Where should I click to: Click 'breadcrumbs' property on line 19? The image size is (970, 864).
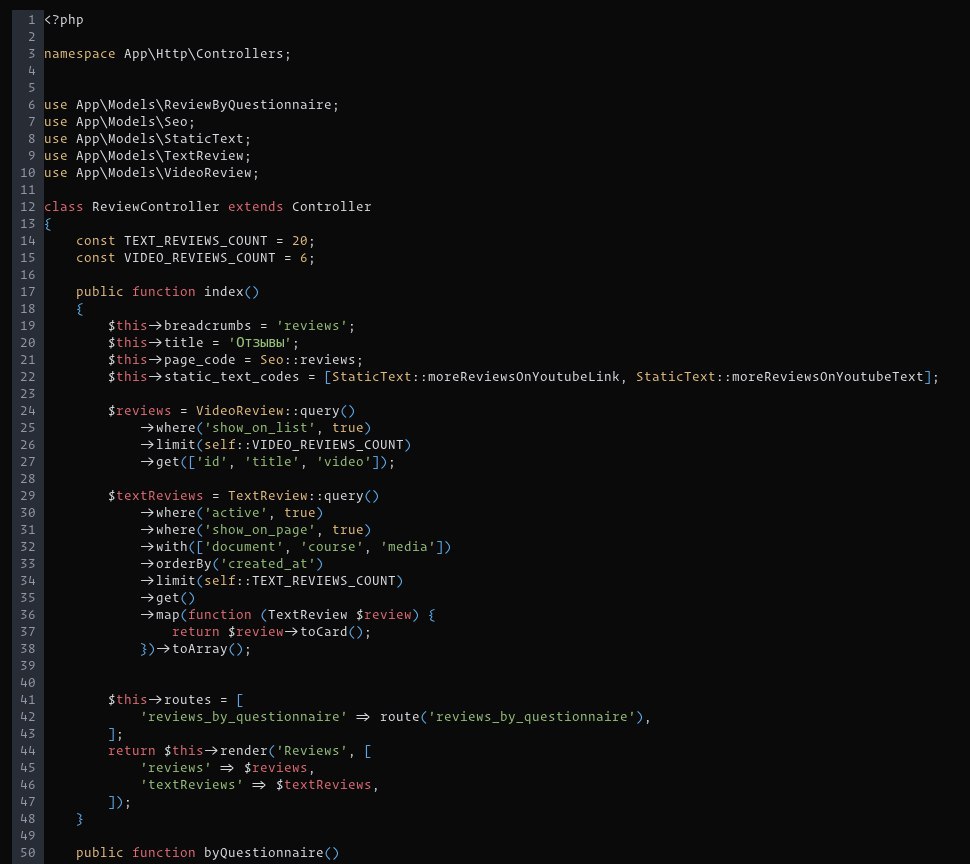click(207, 326)
